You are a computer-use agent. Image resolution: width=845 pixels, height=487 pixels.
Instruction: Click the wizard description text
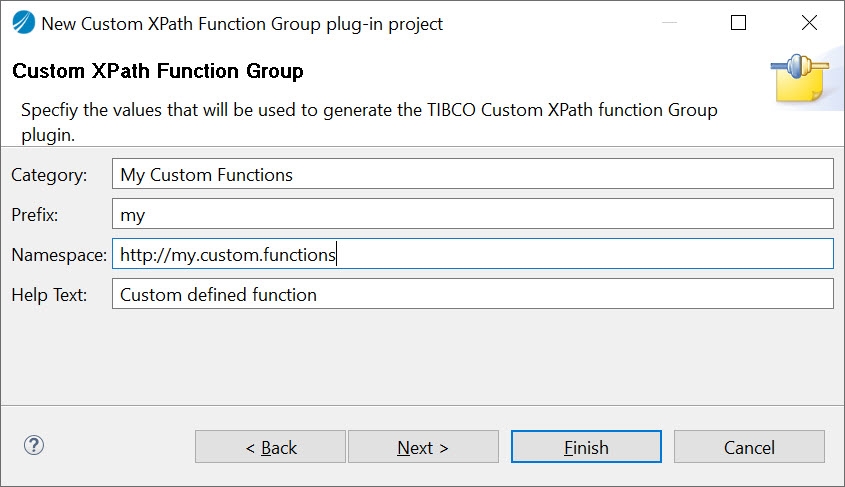(x=369, y=121)
